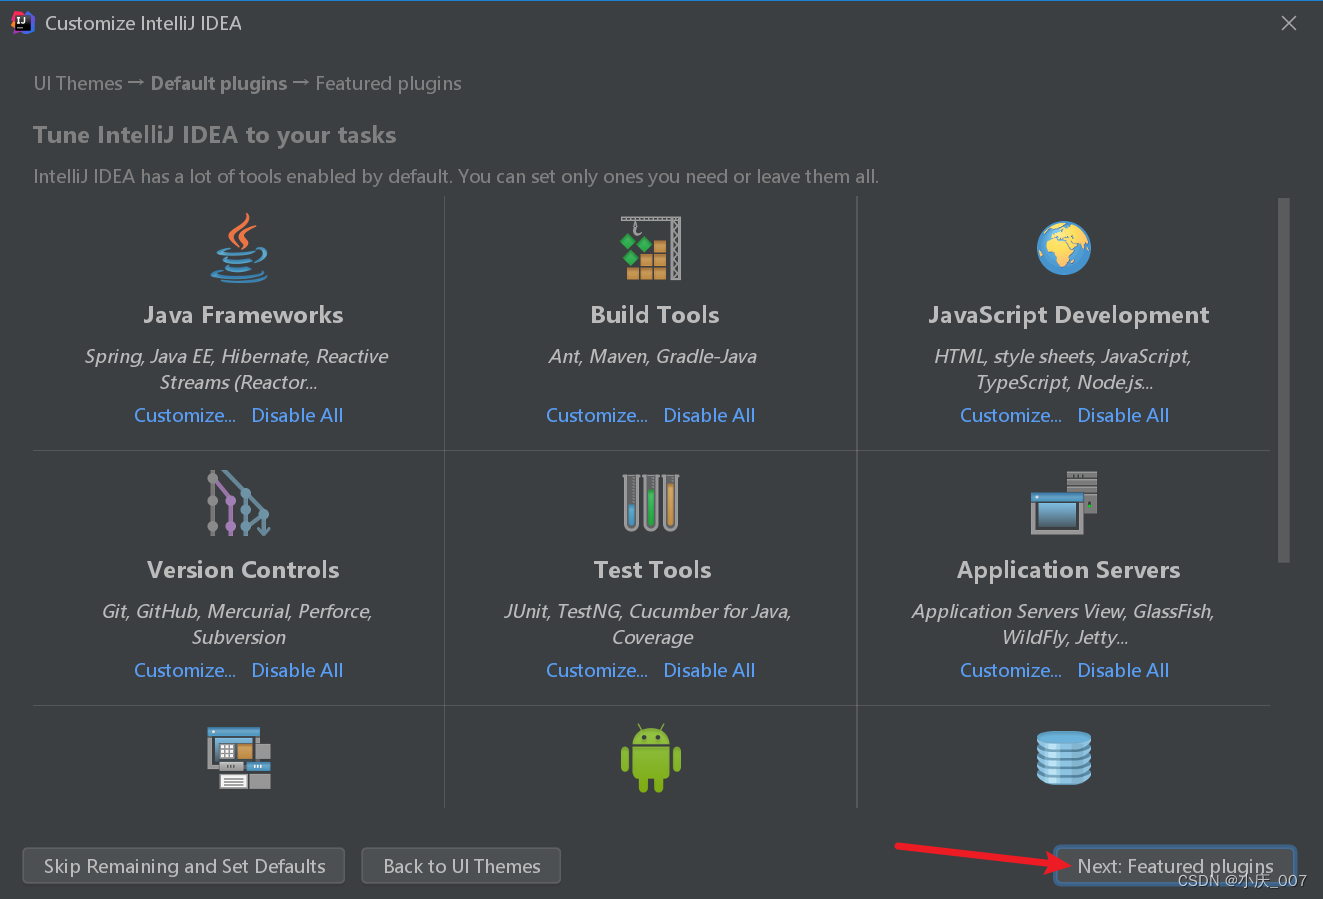Go to UI Themes breadcrumb step
The width and height of the screenshot is (1323, 899).
pyautogui.click(x=77, y=83)
